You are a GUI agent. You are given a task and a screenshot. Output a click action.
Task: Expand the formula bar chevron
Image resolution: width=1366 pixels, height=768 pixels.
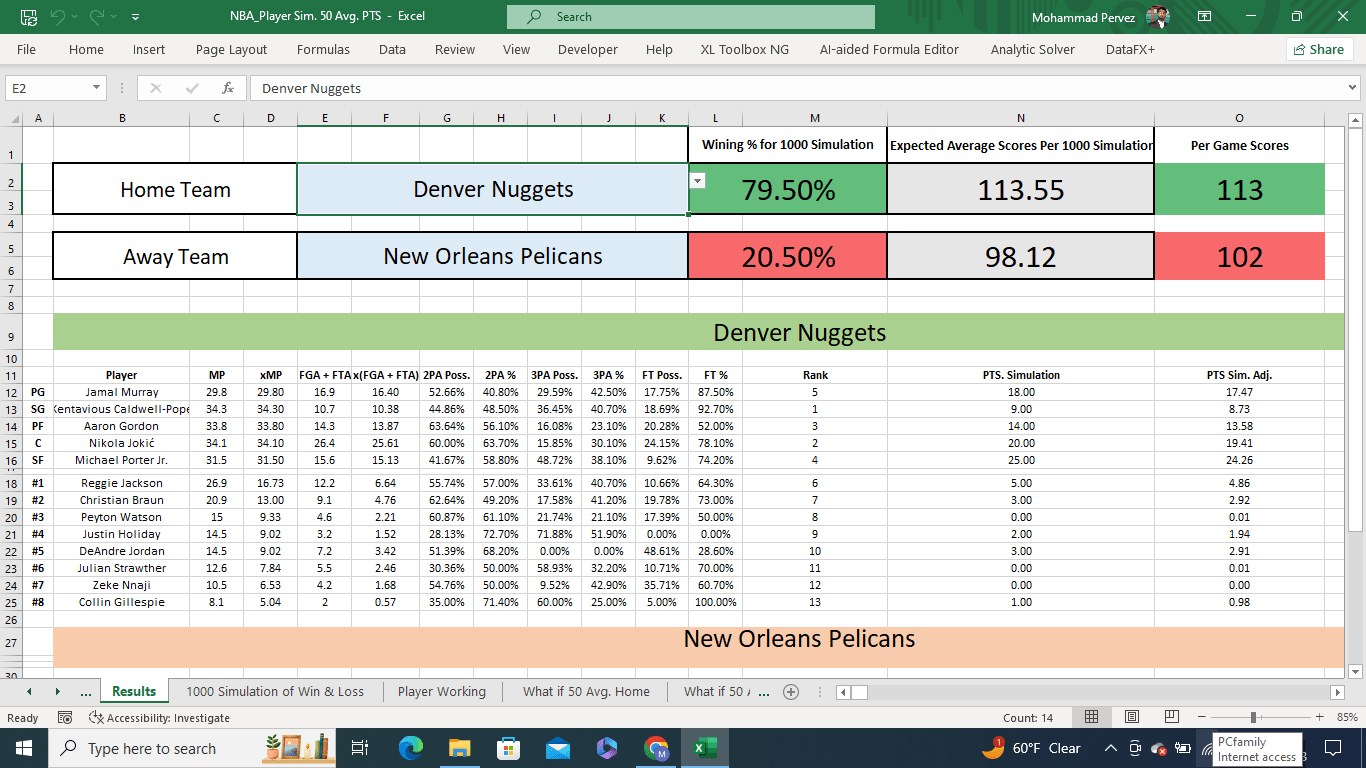[1353, 88]
